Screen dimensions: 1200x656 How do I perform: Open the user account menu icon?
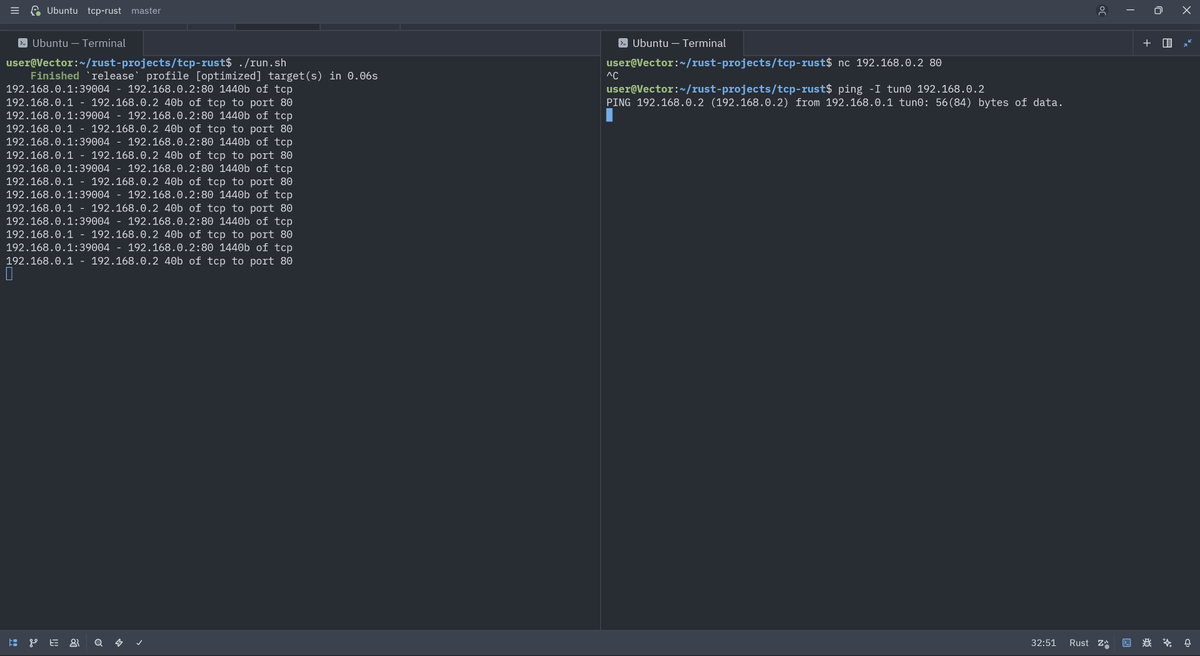point(1102,10)
